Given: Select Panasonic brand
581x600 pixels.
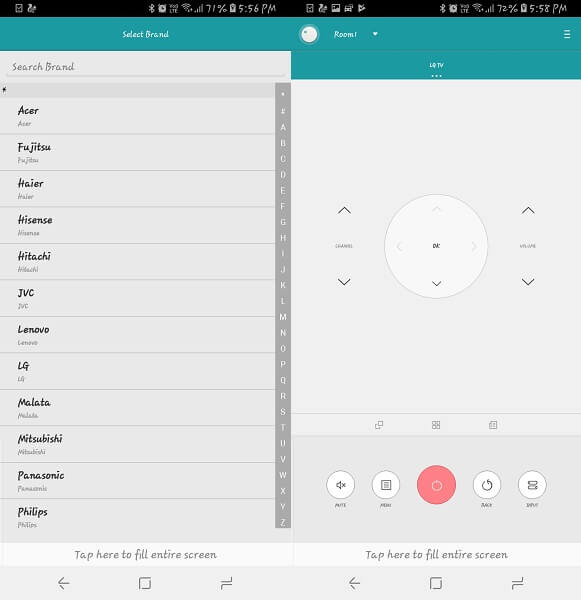Looking at the screenshot, I should 137,481.
